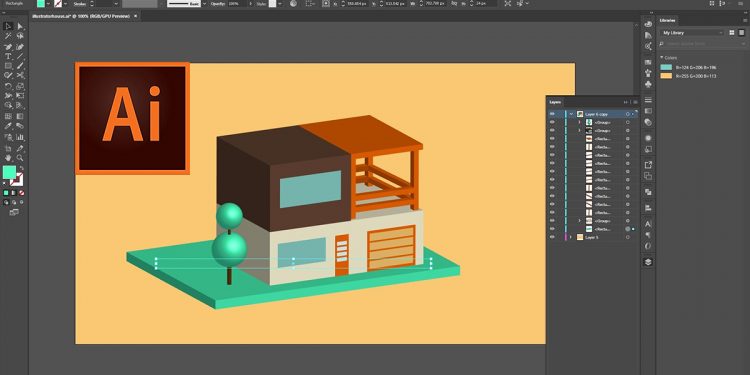Viewport: 750px width, 375px height.
Task: Open the My Library dropdown
Action: point(692,33)
